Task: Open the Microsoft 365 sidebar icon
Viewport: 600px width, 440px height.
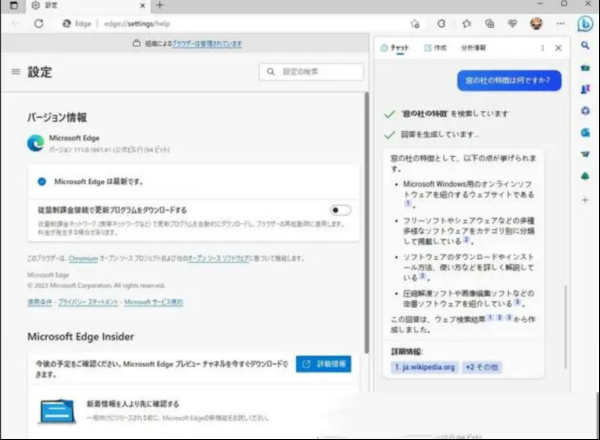Action: coord(585,111)
